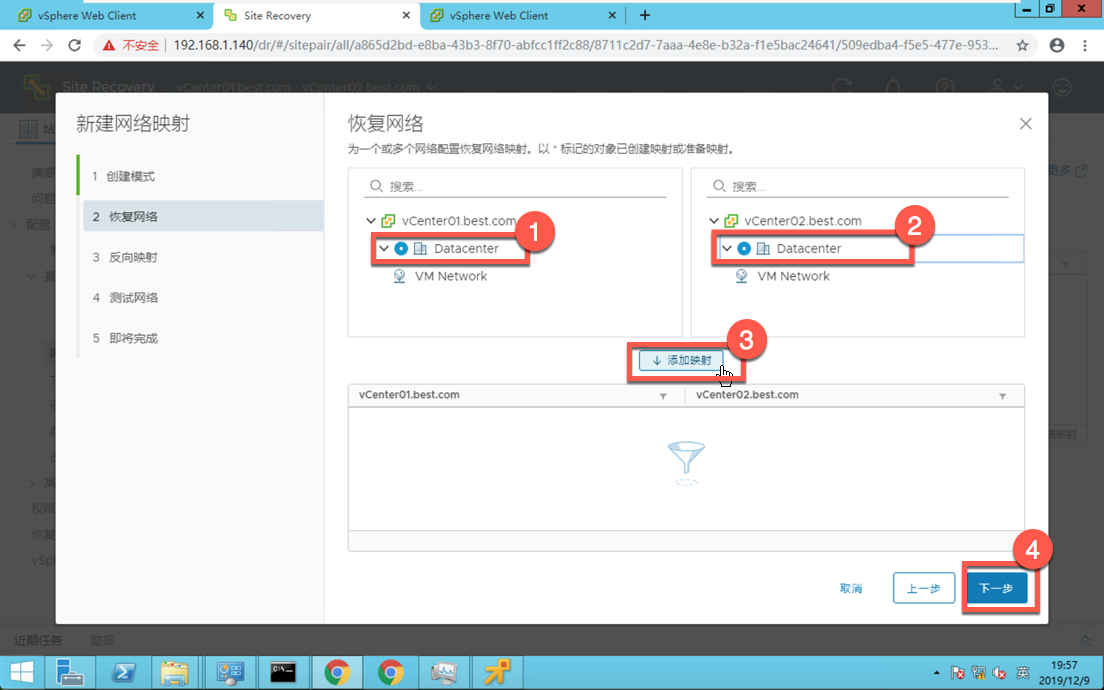
Task: Open the Windows Start menu
Action: [21, 672]
